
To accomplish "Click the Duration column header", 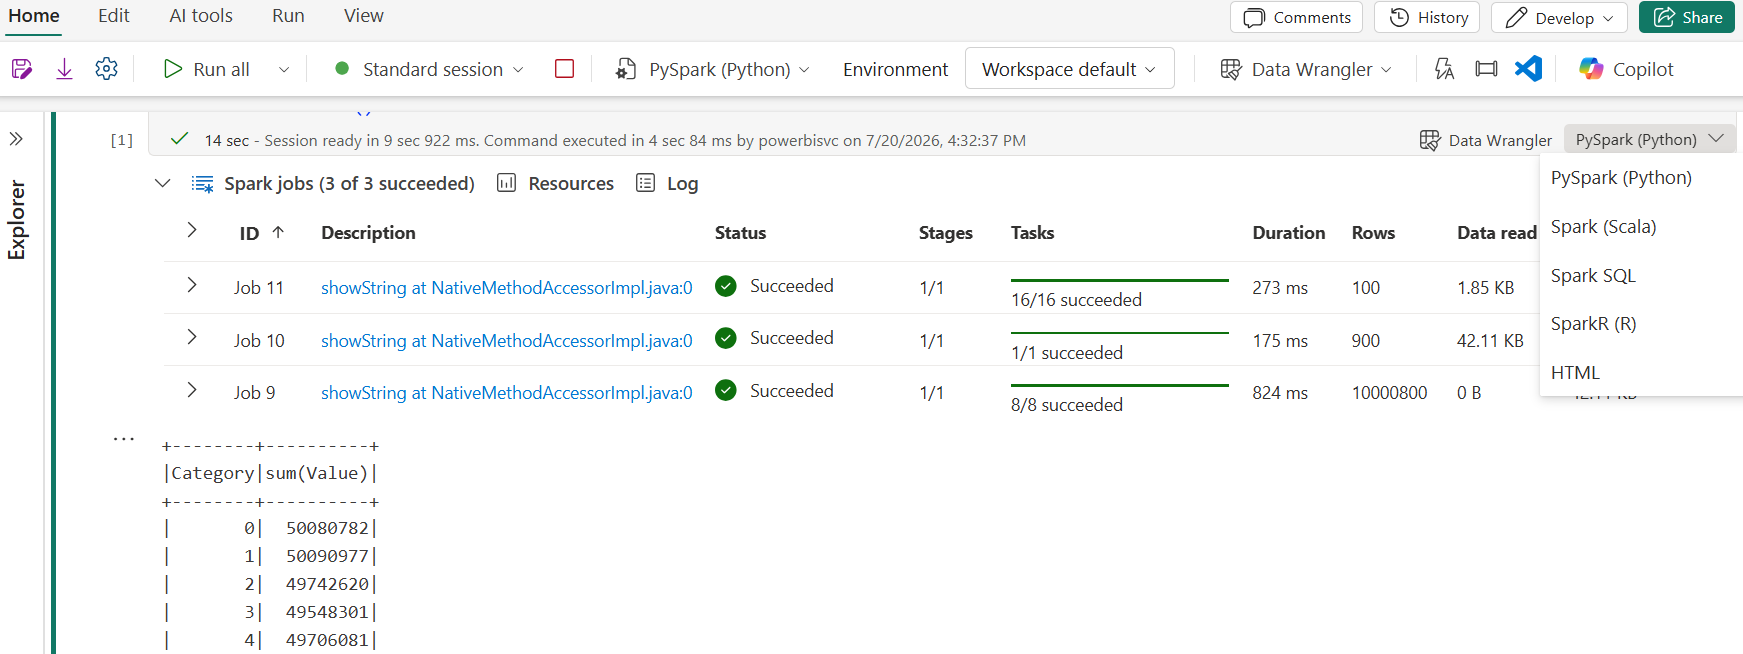I will pos(1289,233).
